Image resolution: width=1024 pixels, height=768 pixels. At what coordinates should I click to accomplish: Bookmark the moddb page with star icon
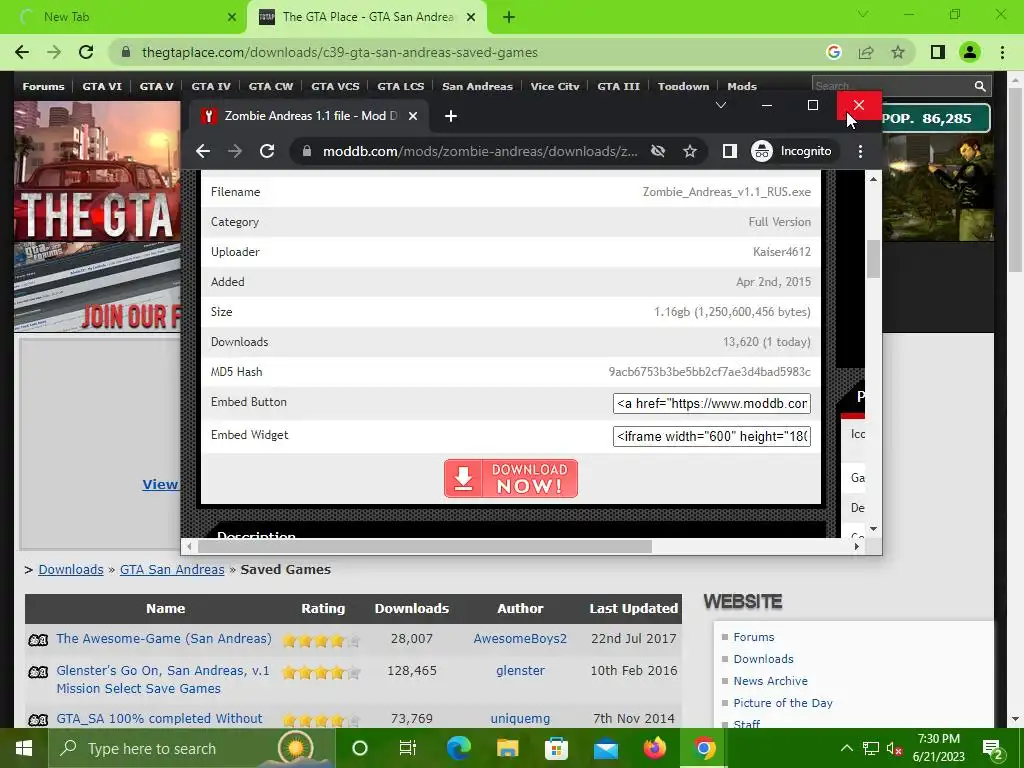[690, 152]
